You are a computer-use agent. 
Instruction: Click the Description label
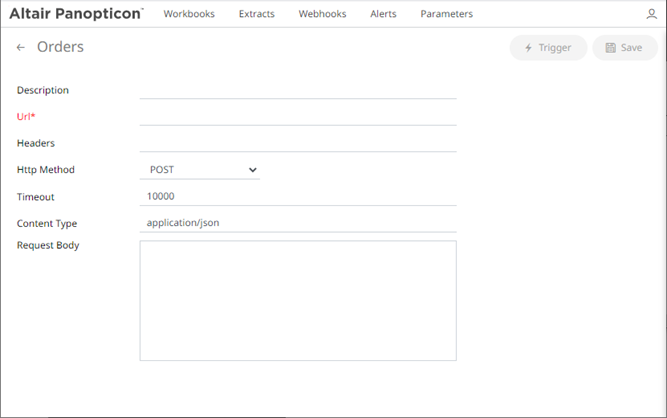(43, 90)
